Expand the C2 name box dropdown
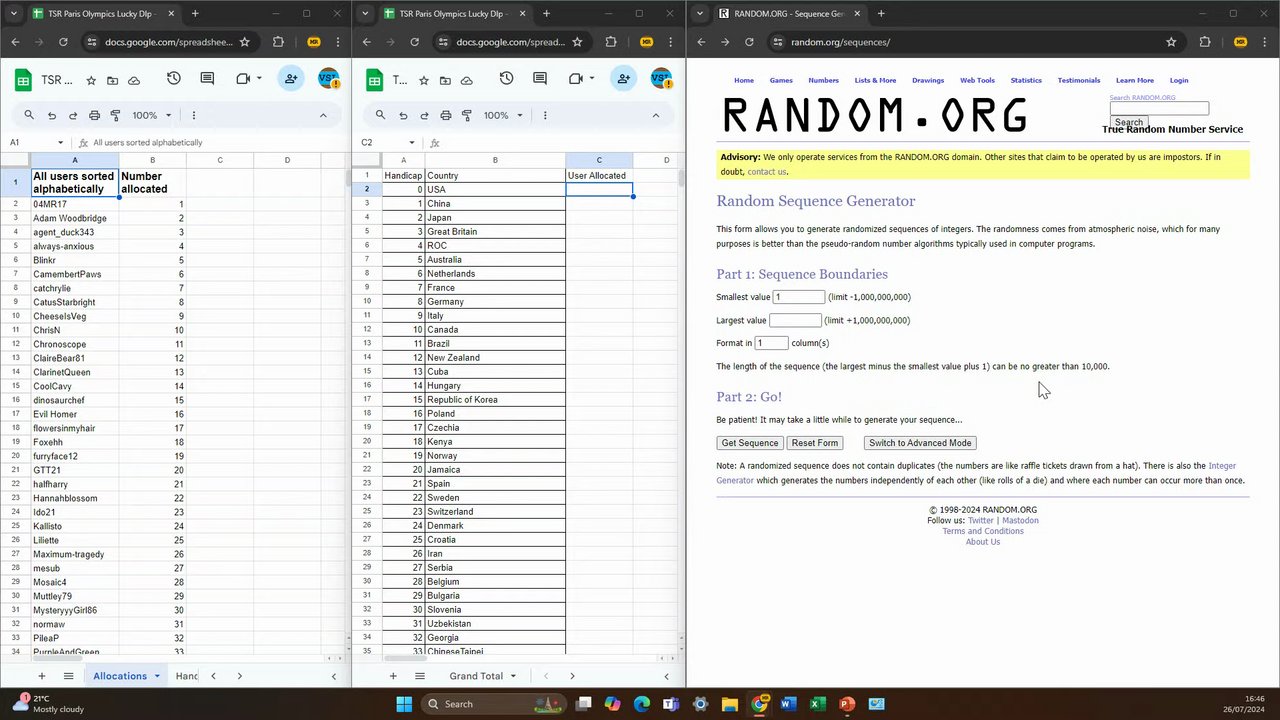This screenshot has width=1280, height=720. pos(411,143)
